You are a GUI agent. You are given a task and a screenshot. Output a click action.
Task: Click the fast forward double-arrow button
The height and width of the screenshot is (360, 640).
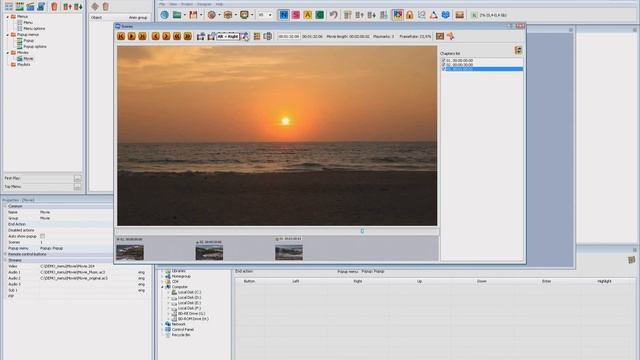(x=187, y=36)
